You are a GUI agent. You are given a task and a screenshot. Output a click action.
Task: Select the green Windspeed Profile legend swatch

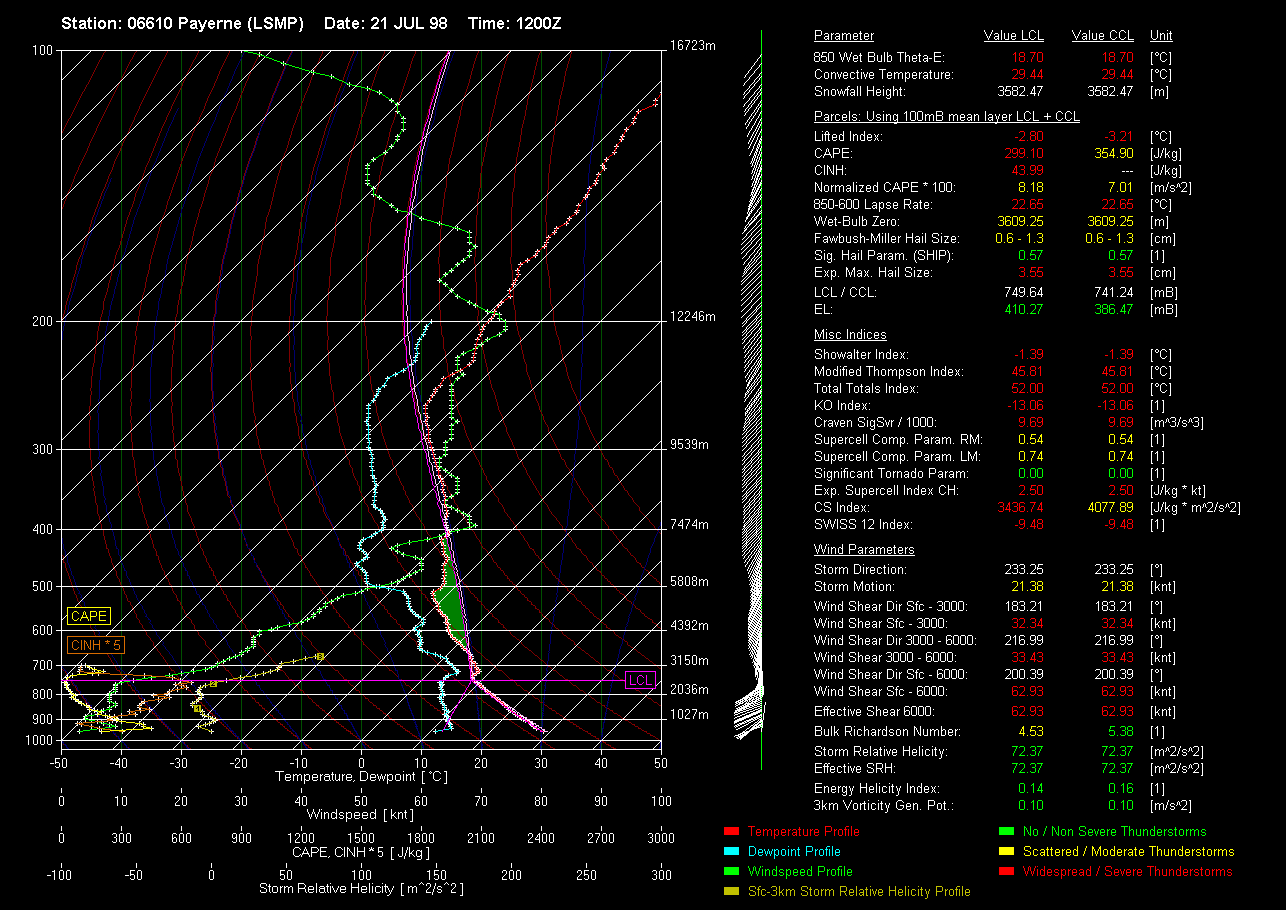point(730,871)
